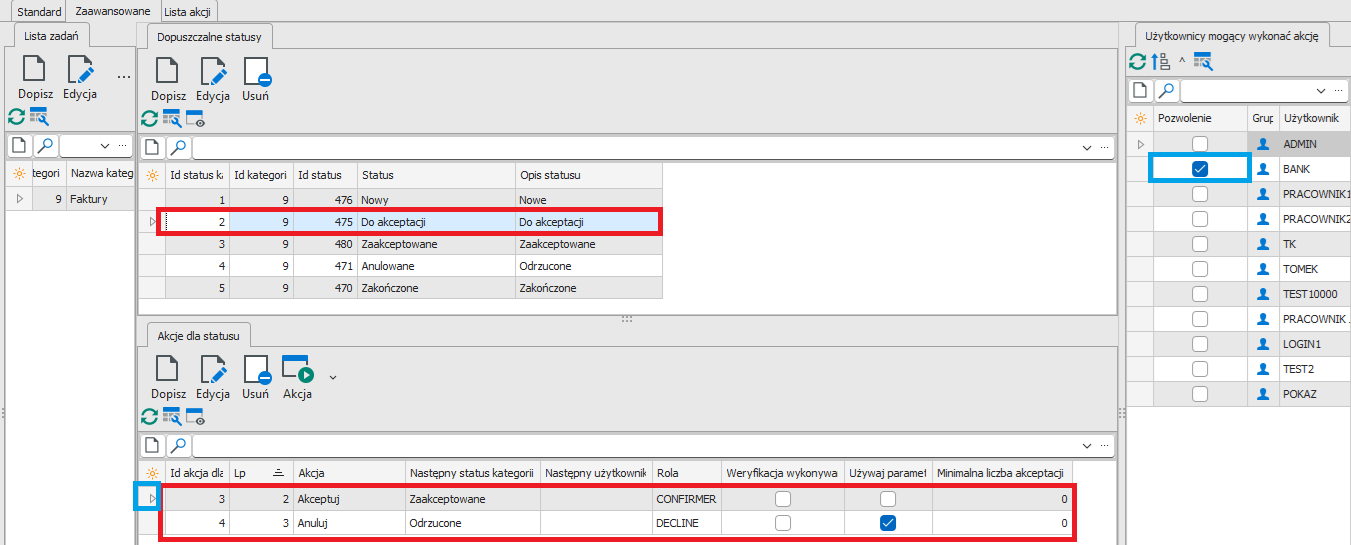Sort by the Opis statusu column header
This screenshot has height=545, width=1351.
[588, 175]
